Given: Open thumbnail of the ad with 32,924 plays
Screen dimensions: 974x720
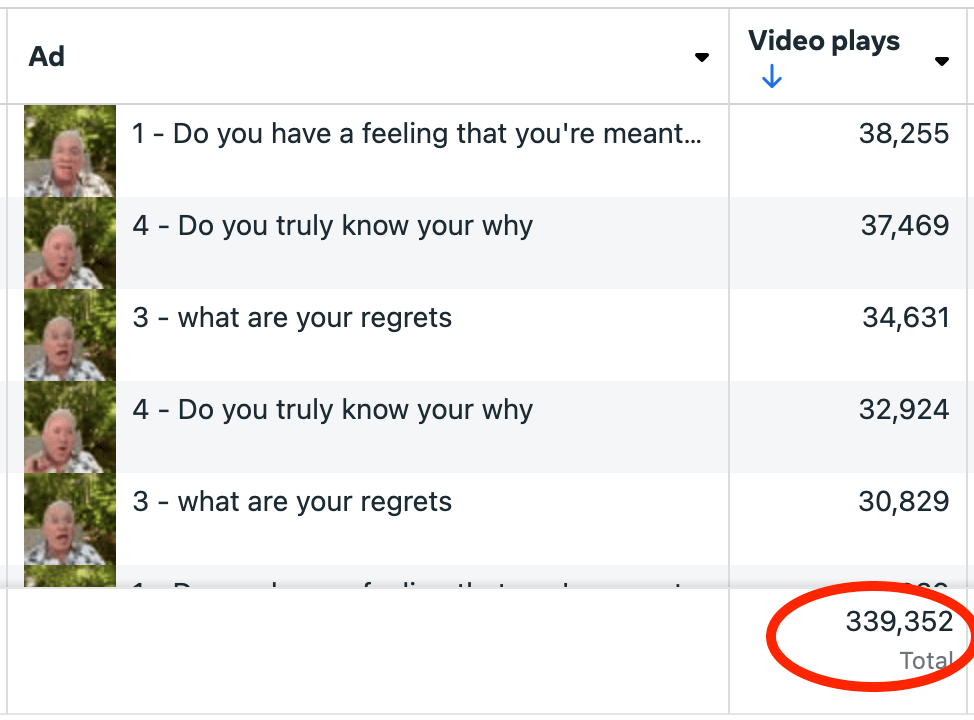Looking at the screenshot, I should click(x=70, y=426).
